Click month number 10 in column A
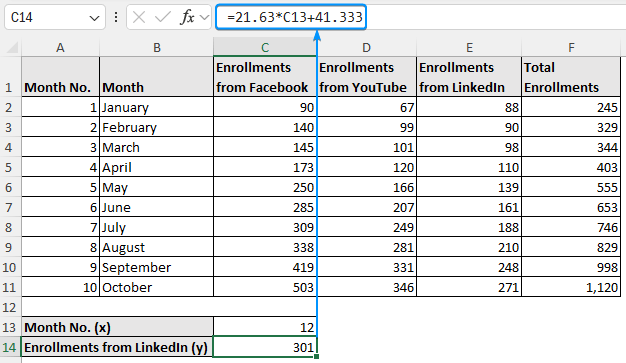This screenshot has height=363, width=626. tap(60, 287)
